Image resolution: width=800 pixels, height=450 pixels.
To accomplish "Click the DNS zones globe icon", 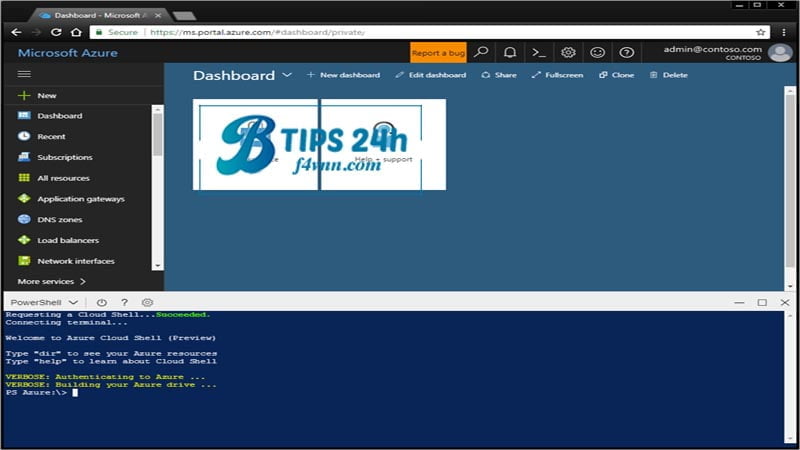I will click(x=24, y=219).
